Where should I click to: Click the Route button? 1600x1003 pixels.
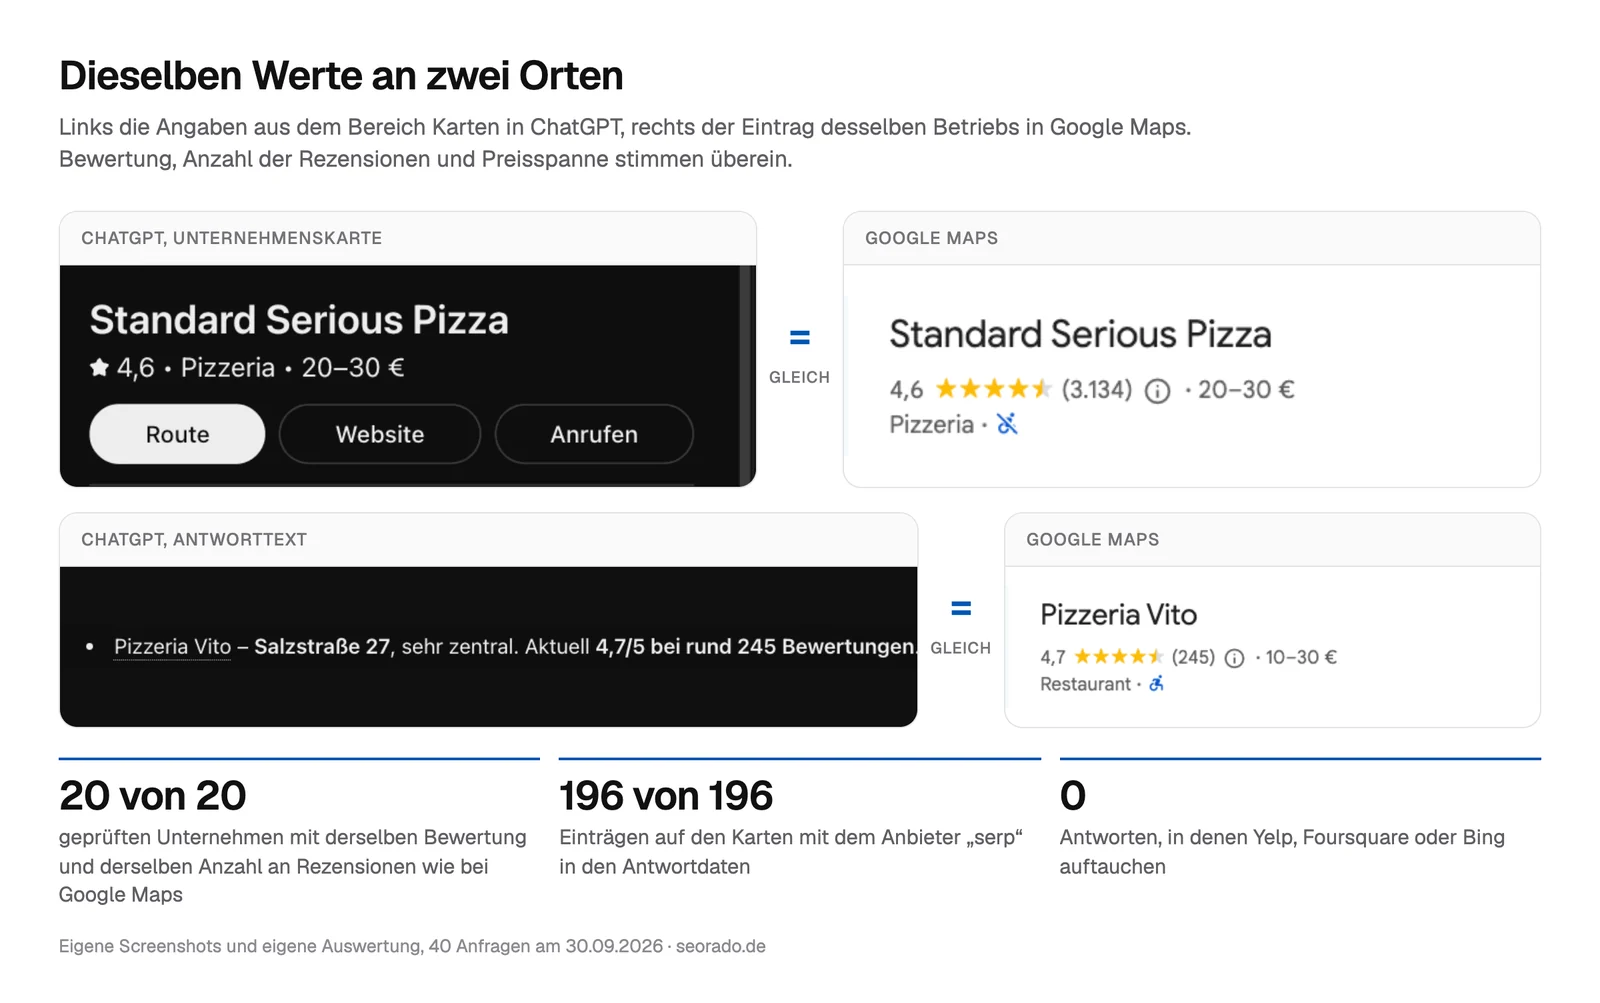(x=177, y=434)
